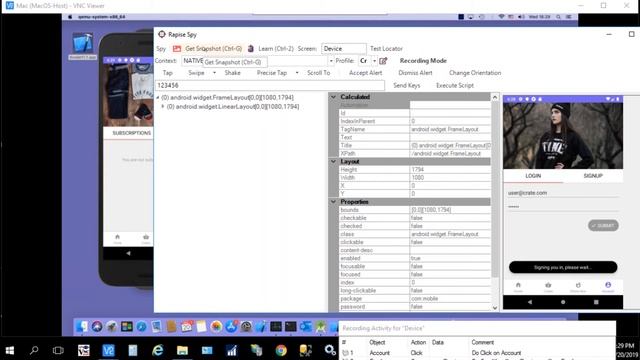Open Internet Explorer in Windows taskbar
640x360 pixels.
click(158, 350)
